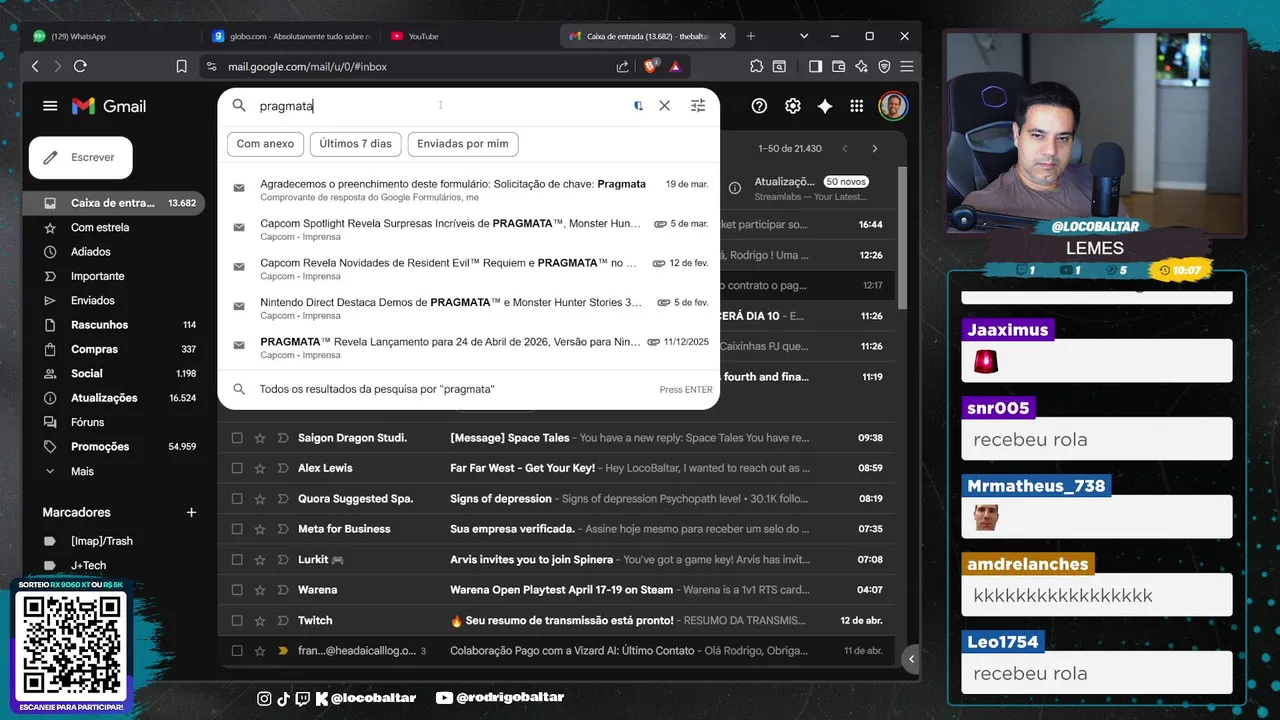This screenshot has height=720, width=1280.
Task: Open Google account profile avatar
Action: (893, 106)
